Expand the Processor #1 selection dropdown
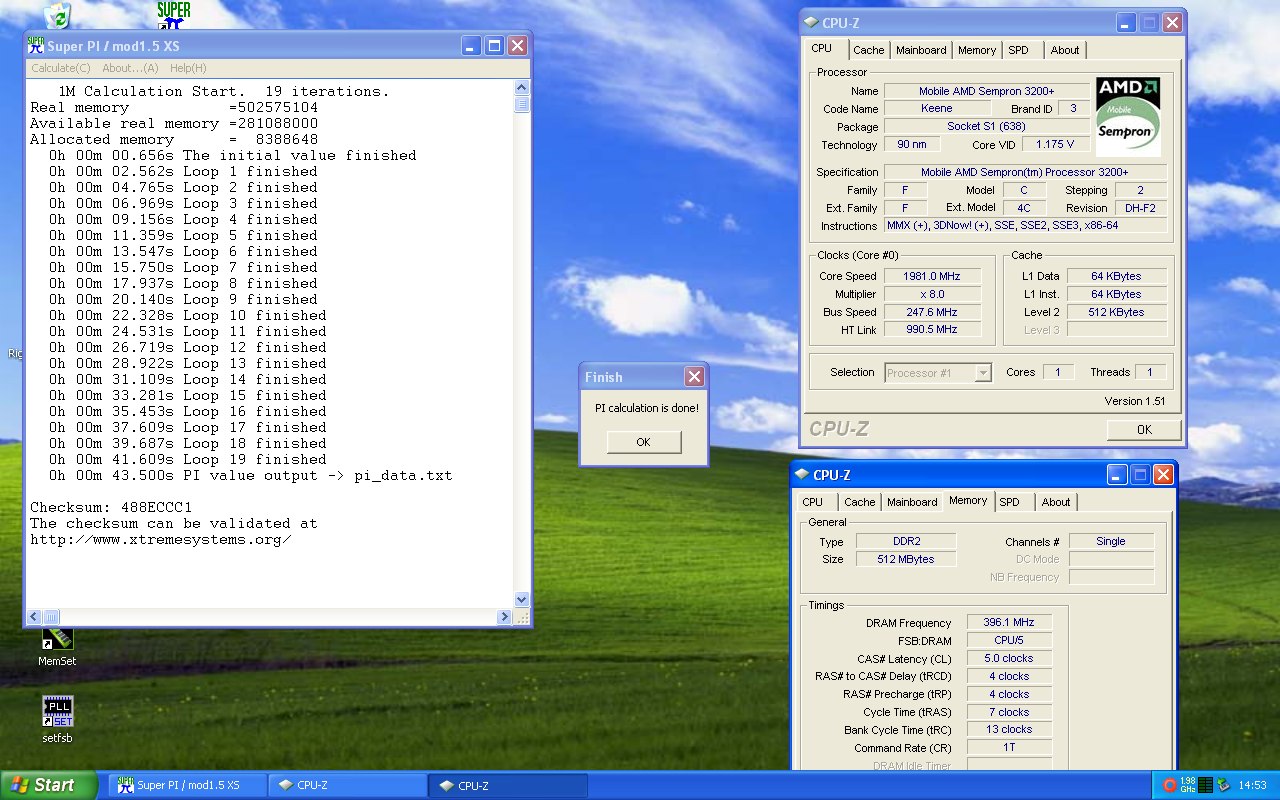Viewport: 1280px width, 800px height. point(983,373)
